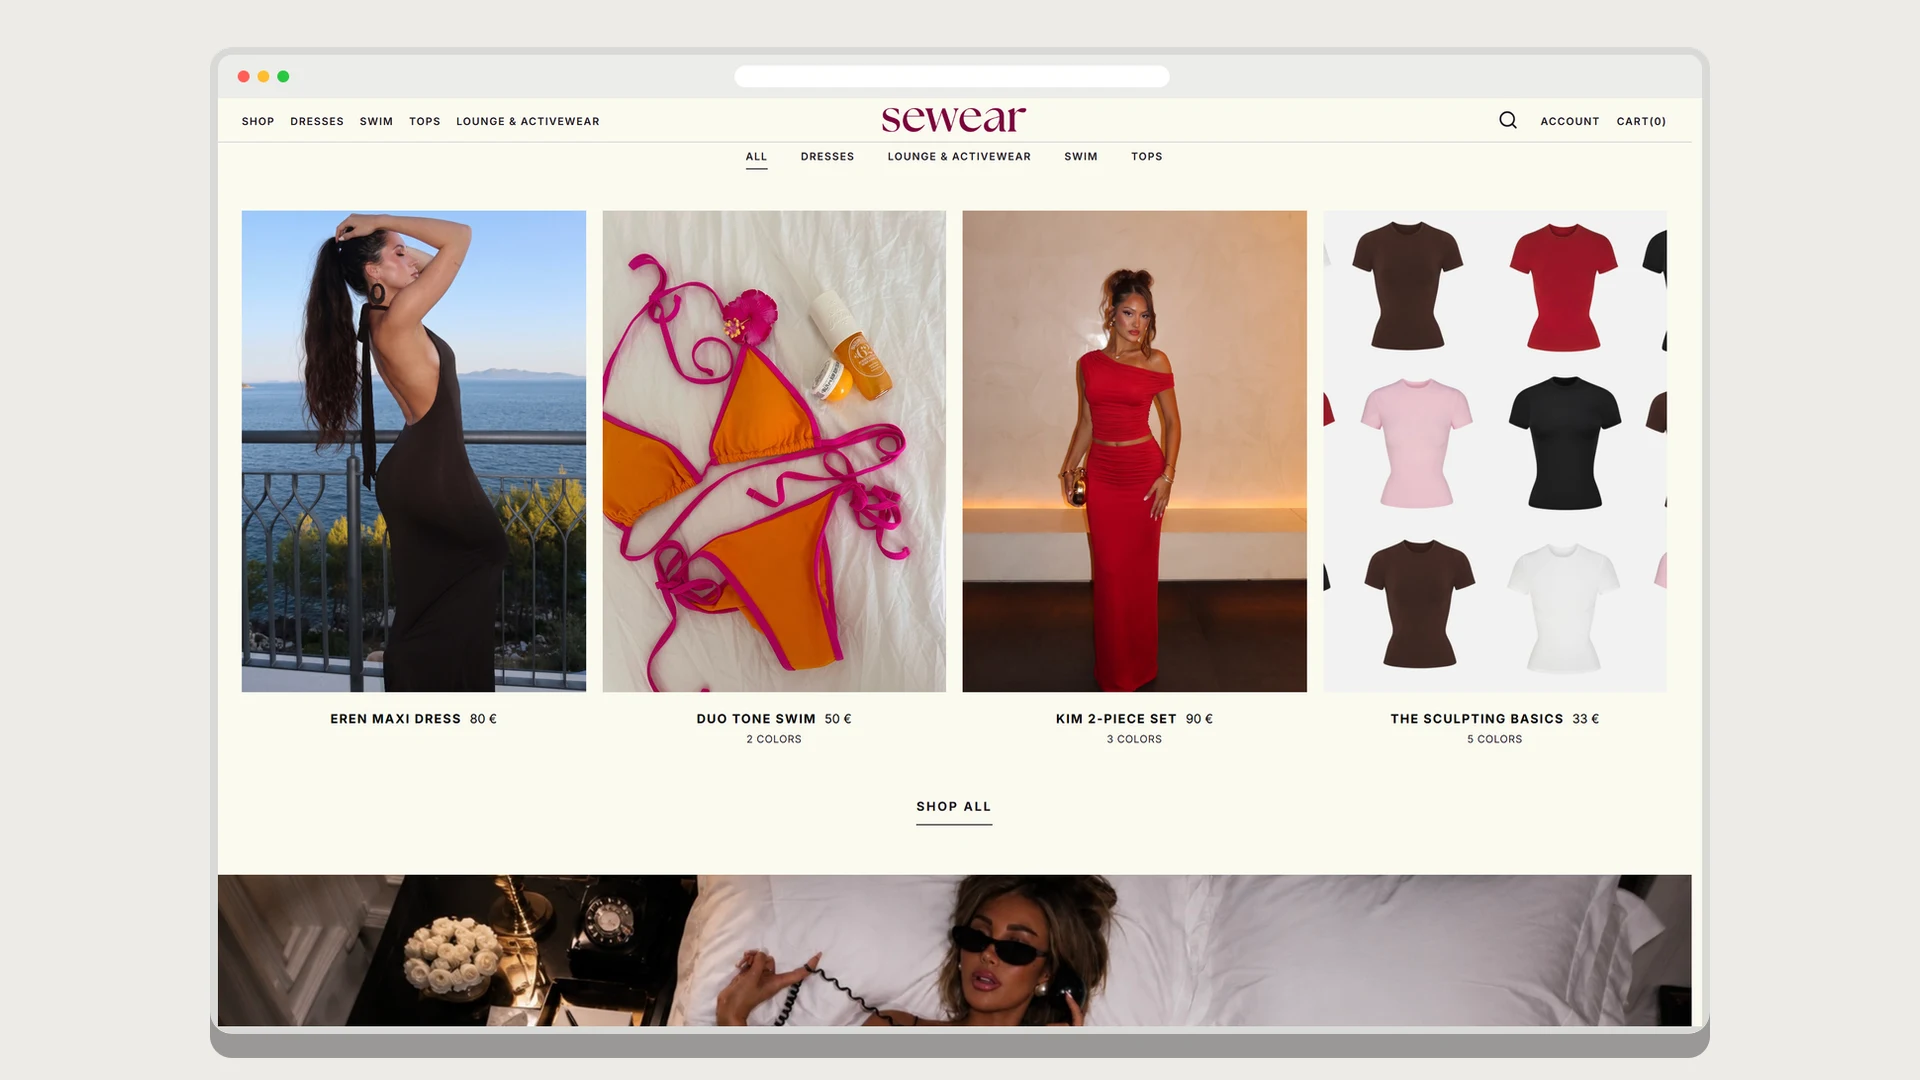View CART(0)
Screen dimensions: 1920x1080
1642,121
